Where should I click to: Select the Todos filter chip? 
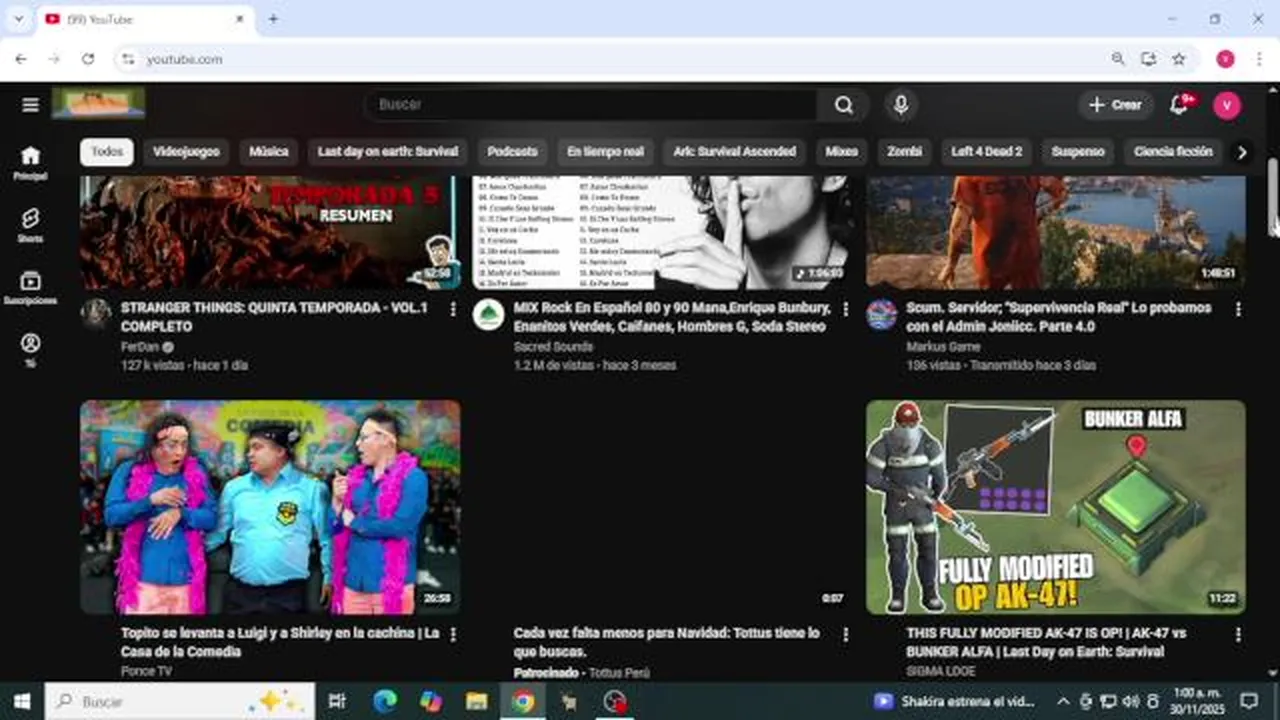pos(107,152)
